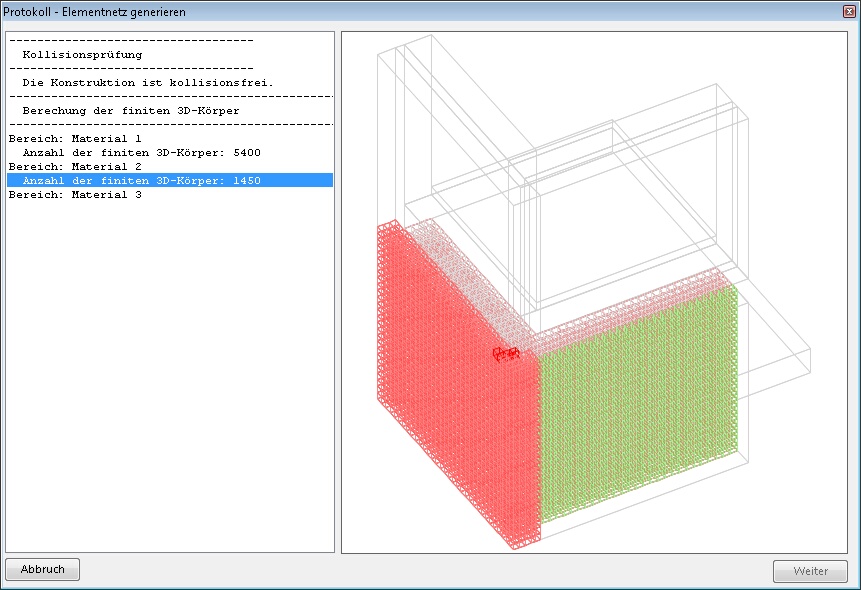Select the row showing 5400 3D-Körper

(x=170, y=152)
